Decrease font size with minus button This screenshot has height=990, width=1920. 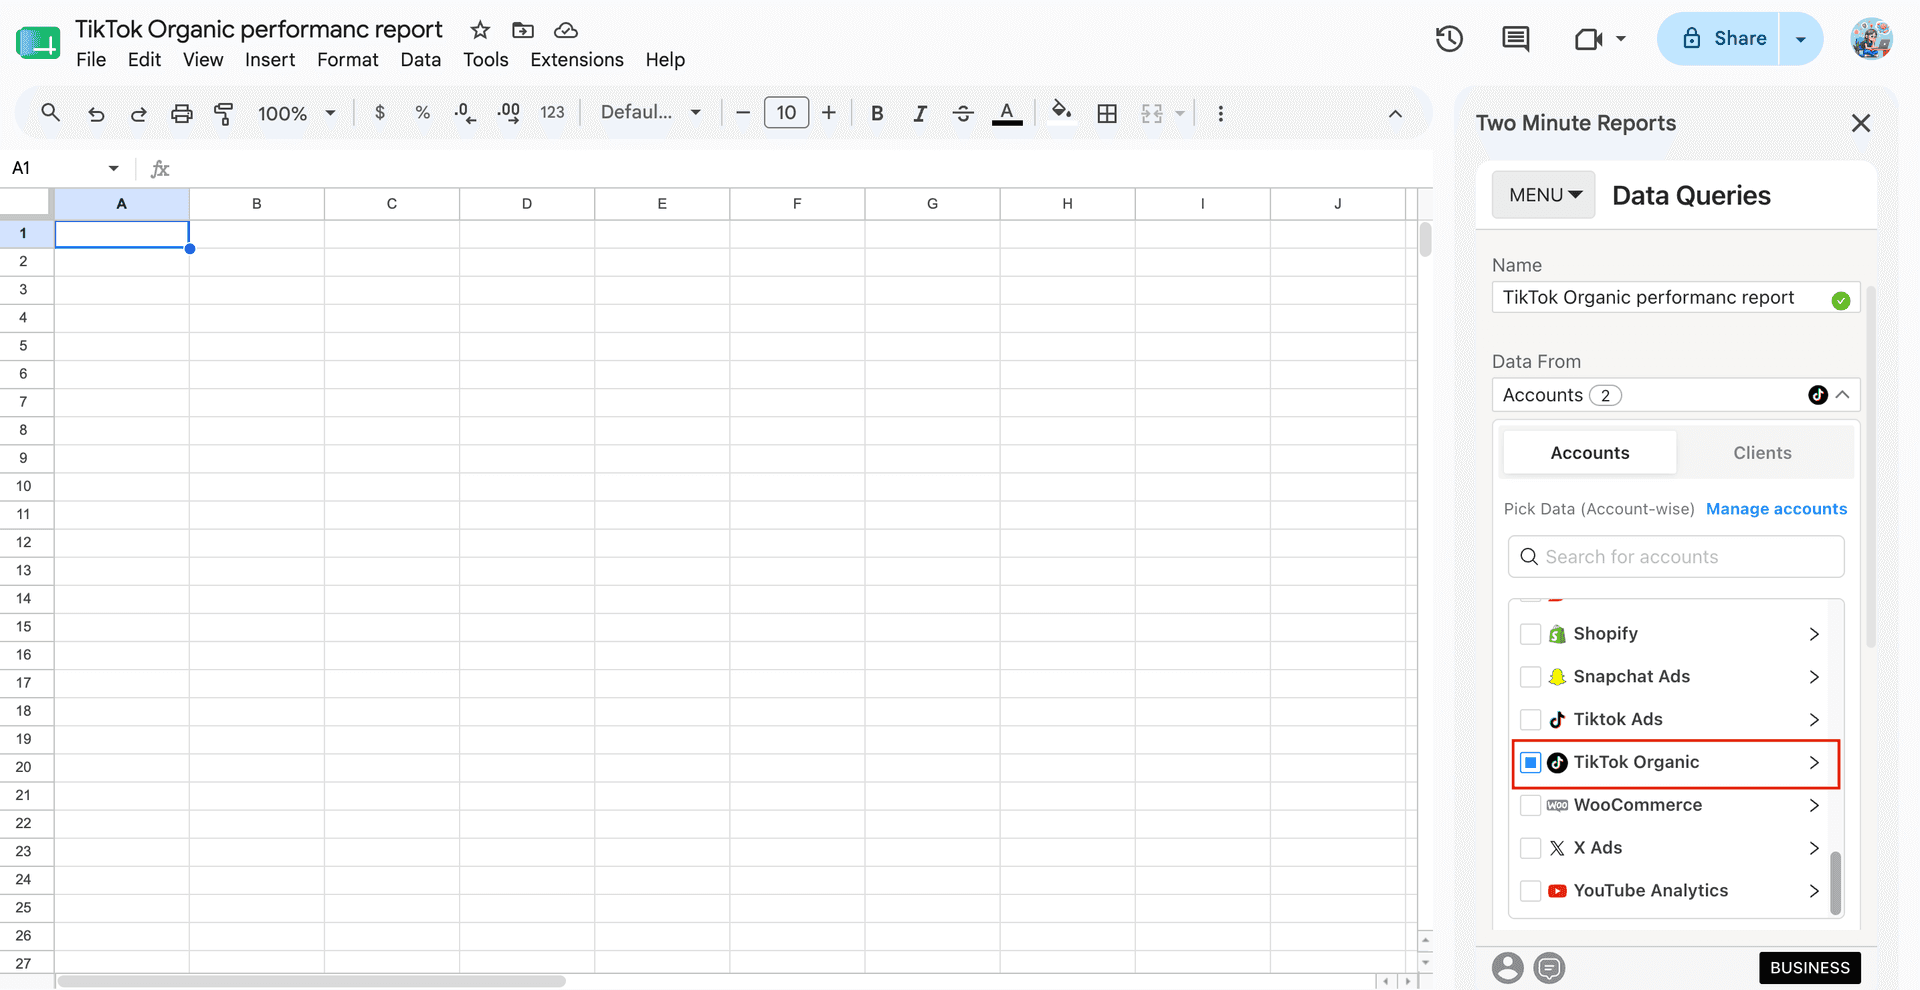point(743,113)
